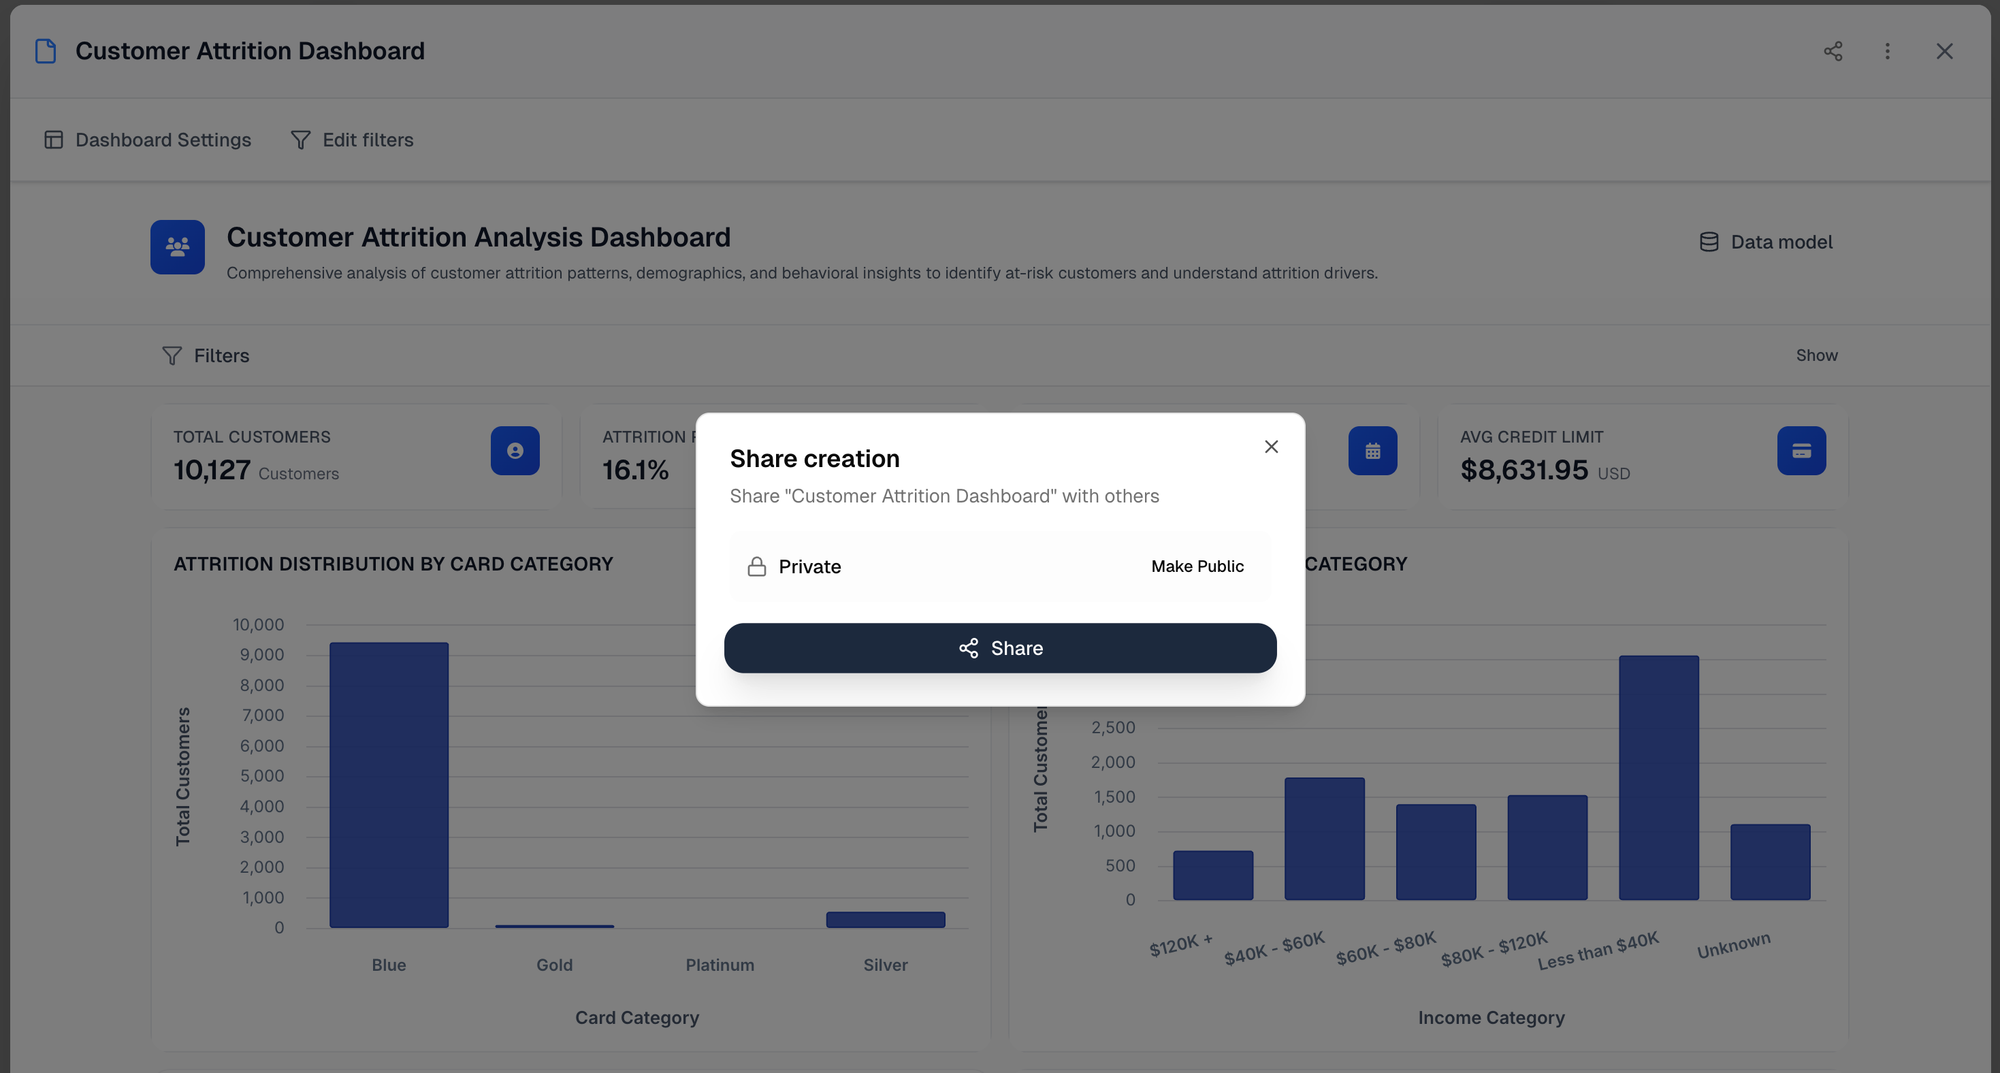Toggle visibility with Make Public
2000x1073 pixels.
(1197, 567)
